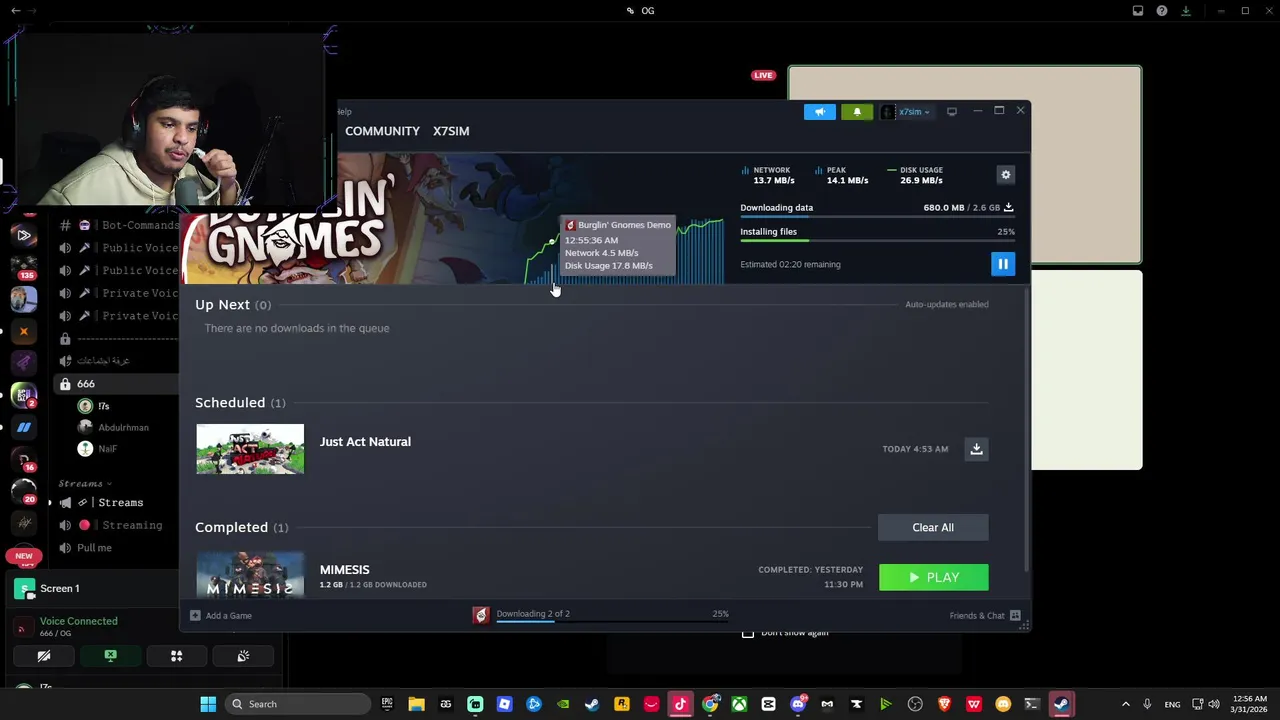Viewport: 1280px width, 720px height.
Task: Open the X7SIM profile tab
Action: click(x=451, y=131)
